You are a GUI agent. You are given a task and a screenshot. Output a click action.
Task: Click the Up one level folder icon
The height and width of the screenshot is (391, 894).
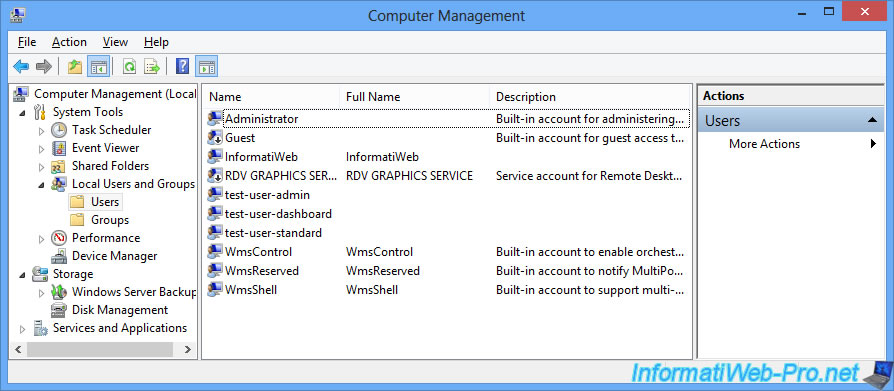tap(75, 67)
